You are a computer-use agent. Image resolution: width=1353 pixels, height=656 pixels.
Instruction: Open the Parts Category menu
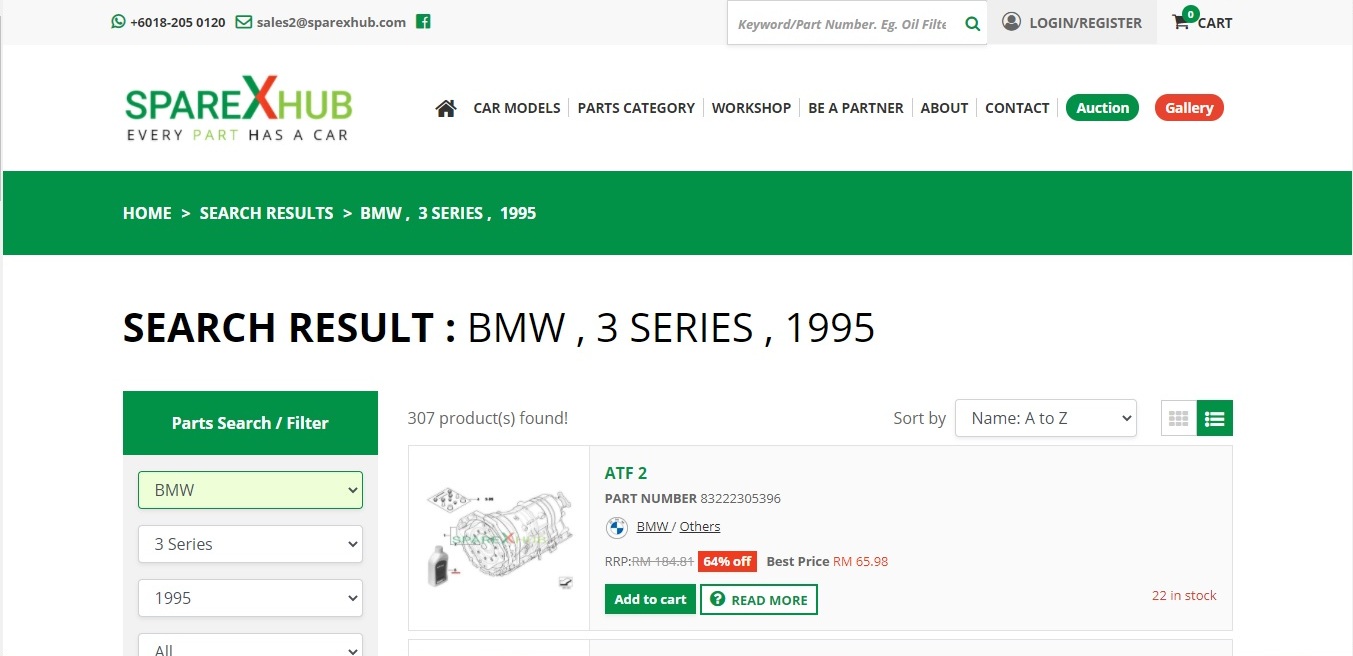point(636,108)
